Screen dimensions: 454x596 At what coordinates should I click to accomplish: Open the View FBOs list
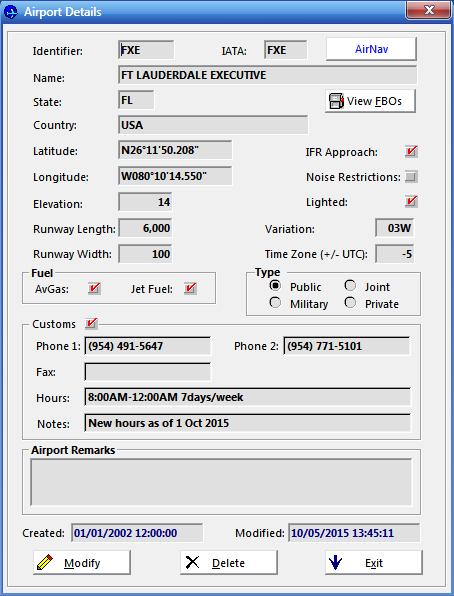370,101
